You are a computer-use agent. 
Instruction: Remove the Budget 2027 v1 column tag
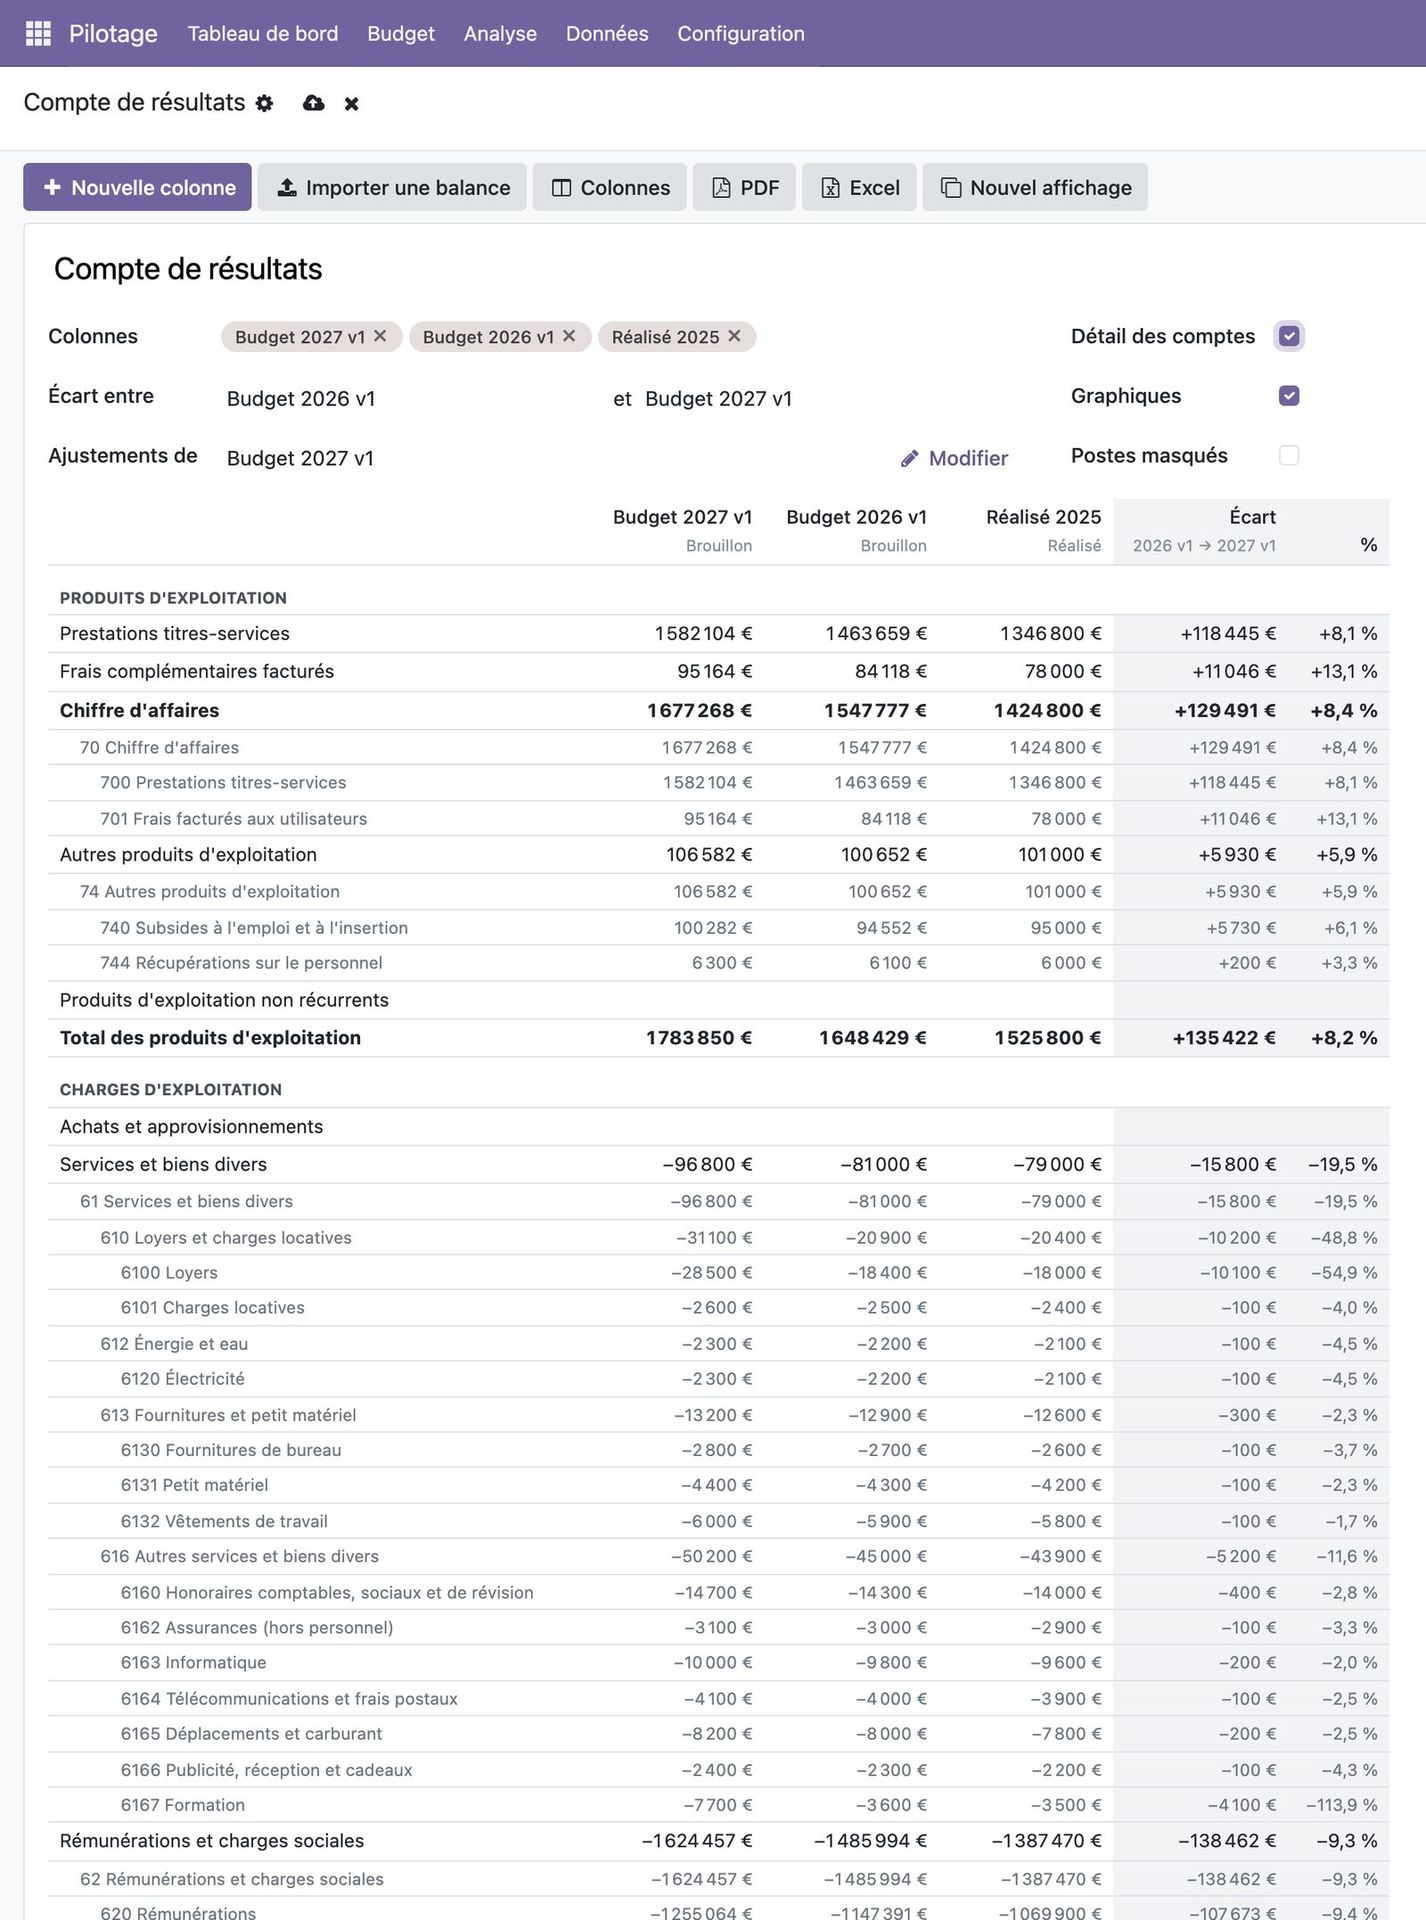tap(380, 336)
